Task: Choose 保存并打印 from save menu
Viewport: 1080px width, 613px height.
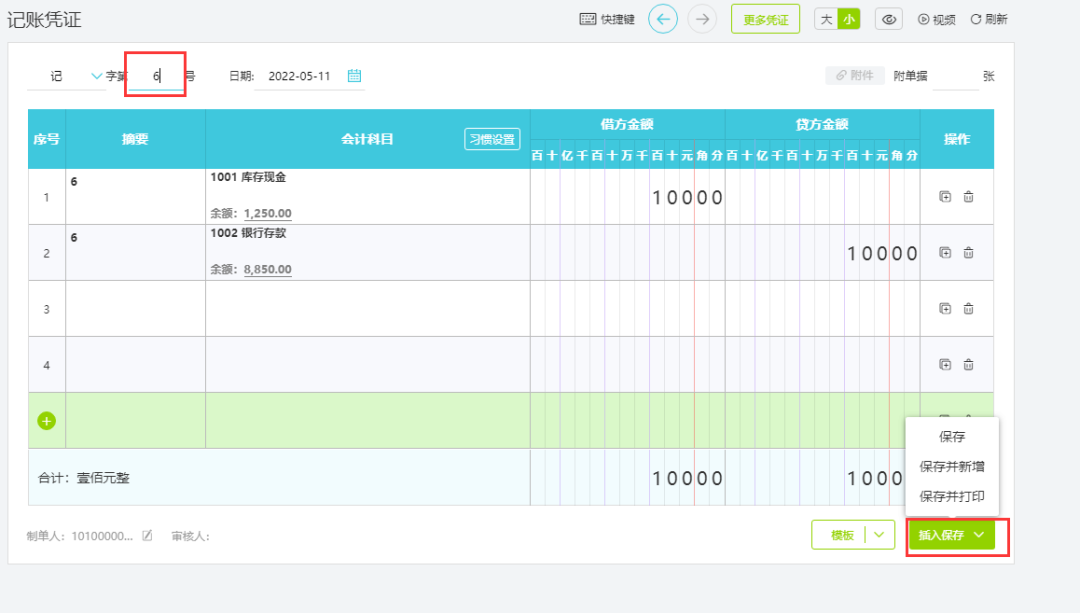Action: coord(952,496)
